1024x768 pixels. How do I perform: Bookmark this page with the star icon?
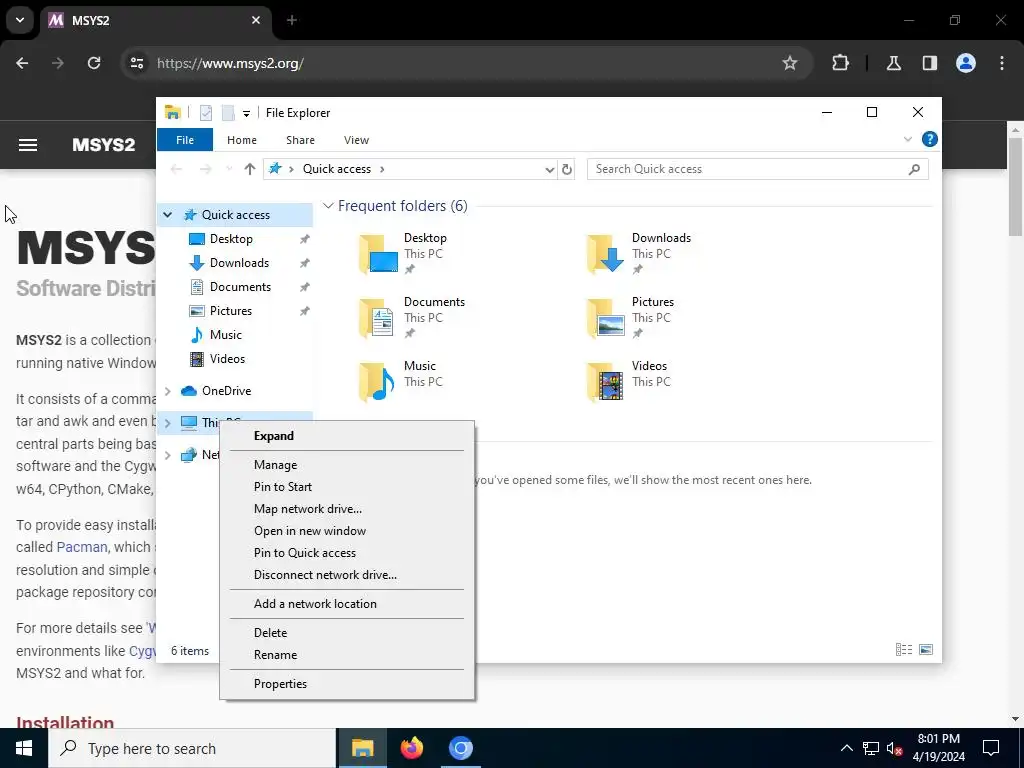(x=790, y=63)
